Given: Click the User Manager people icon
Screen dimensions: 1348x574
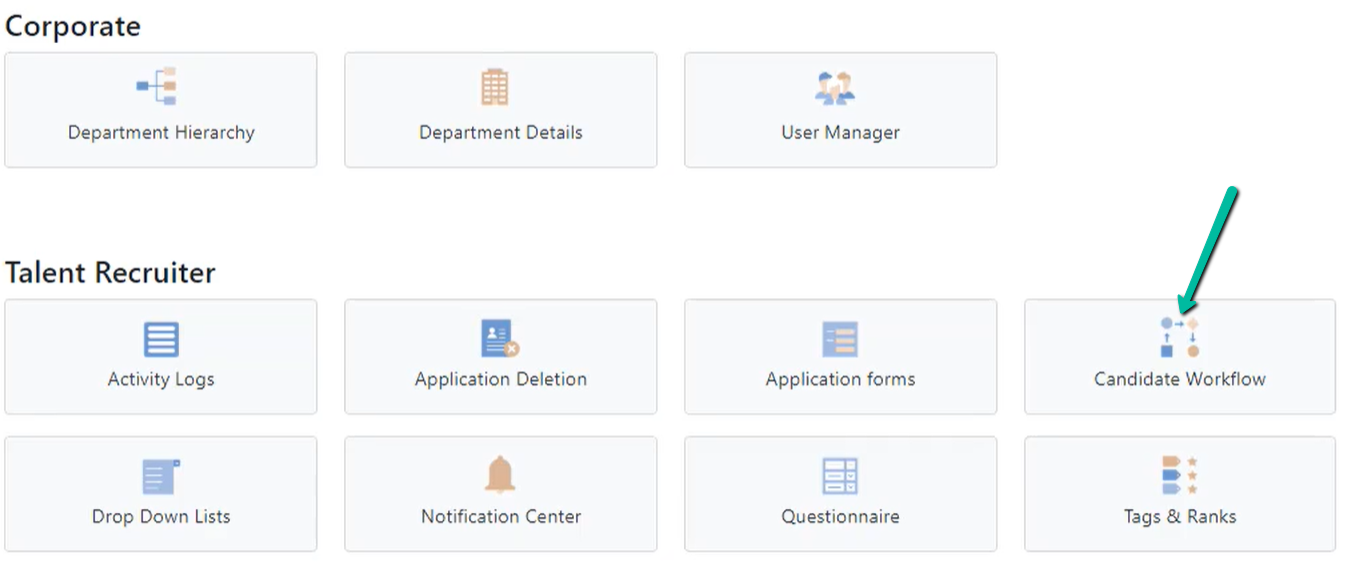Looking at the screenshot, I should [x=835, y=88].
